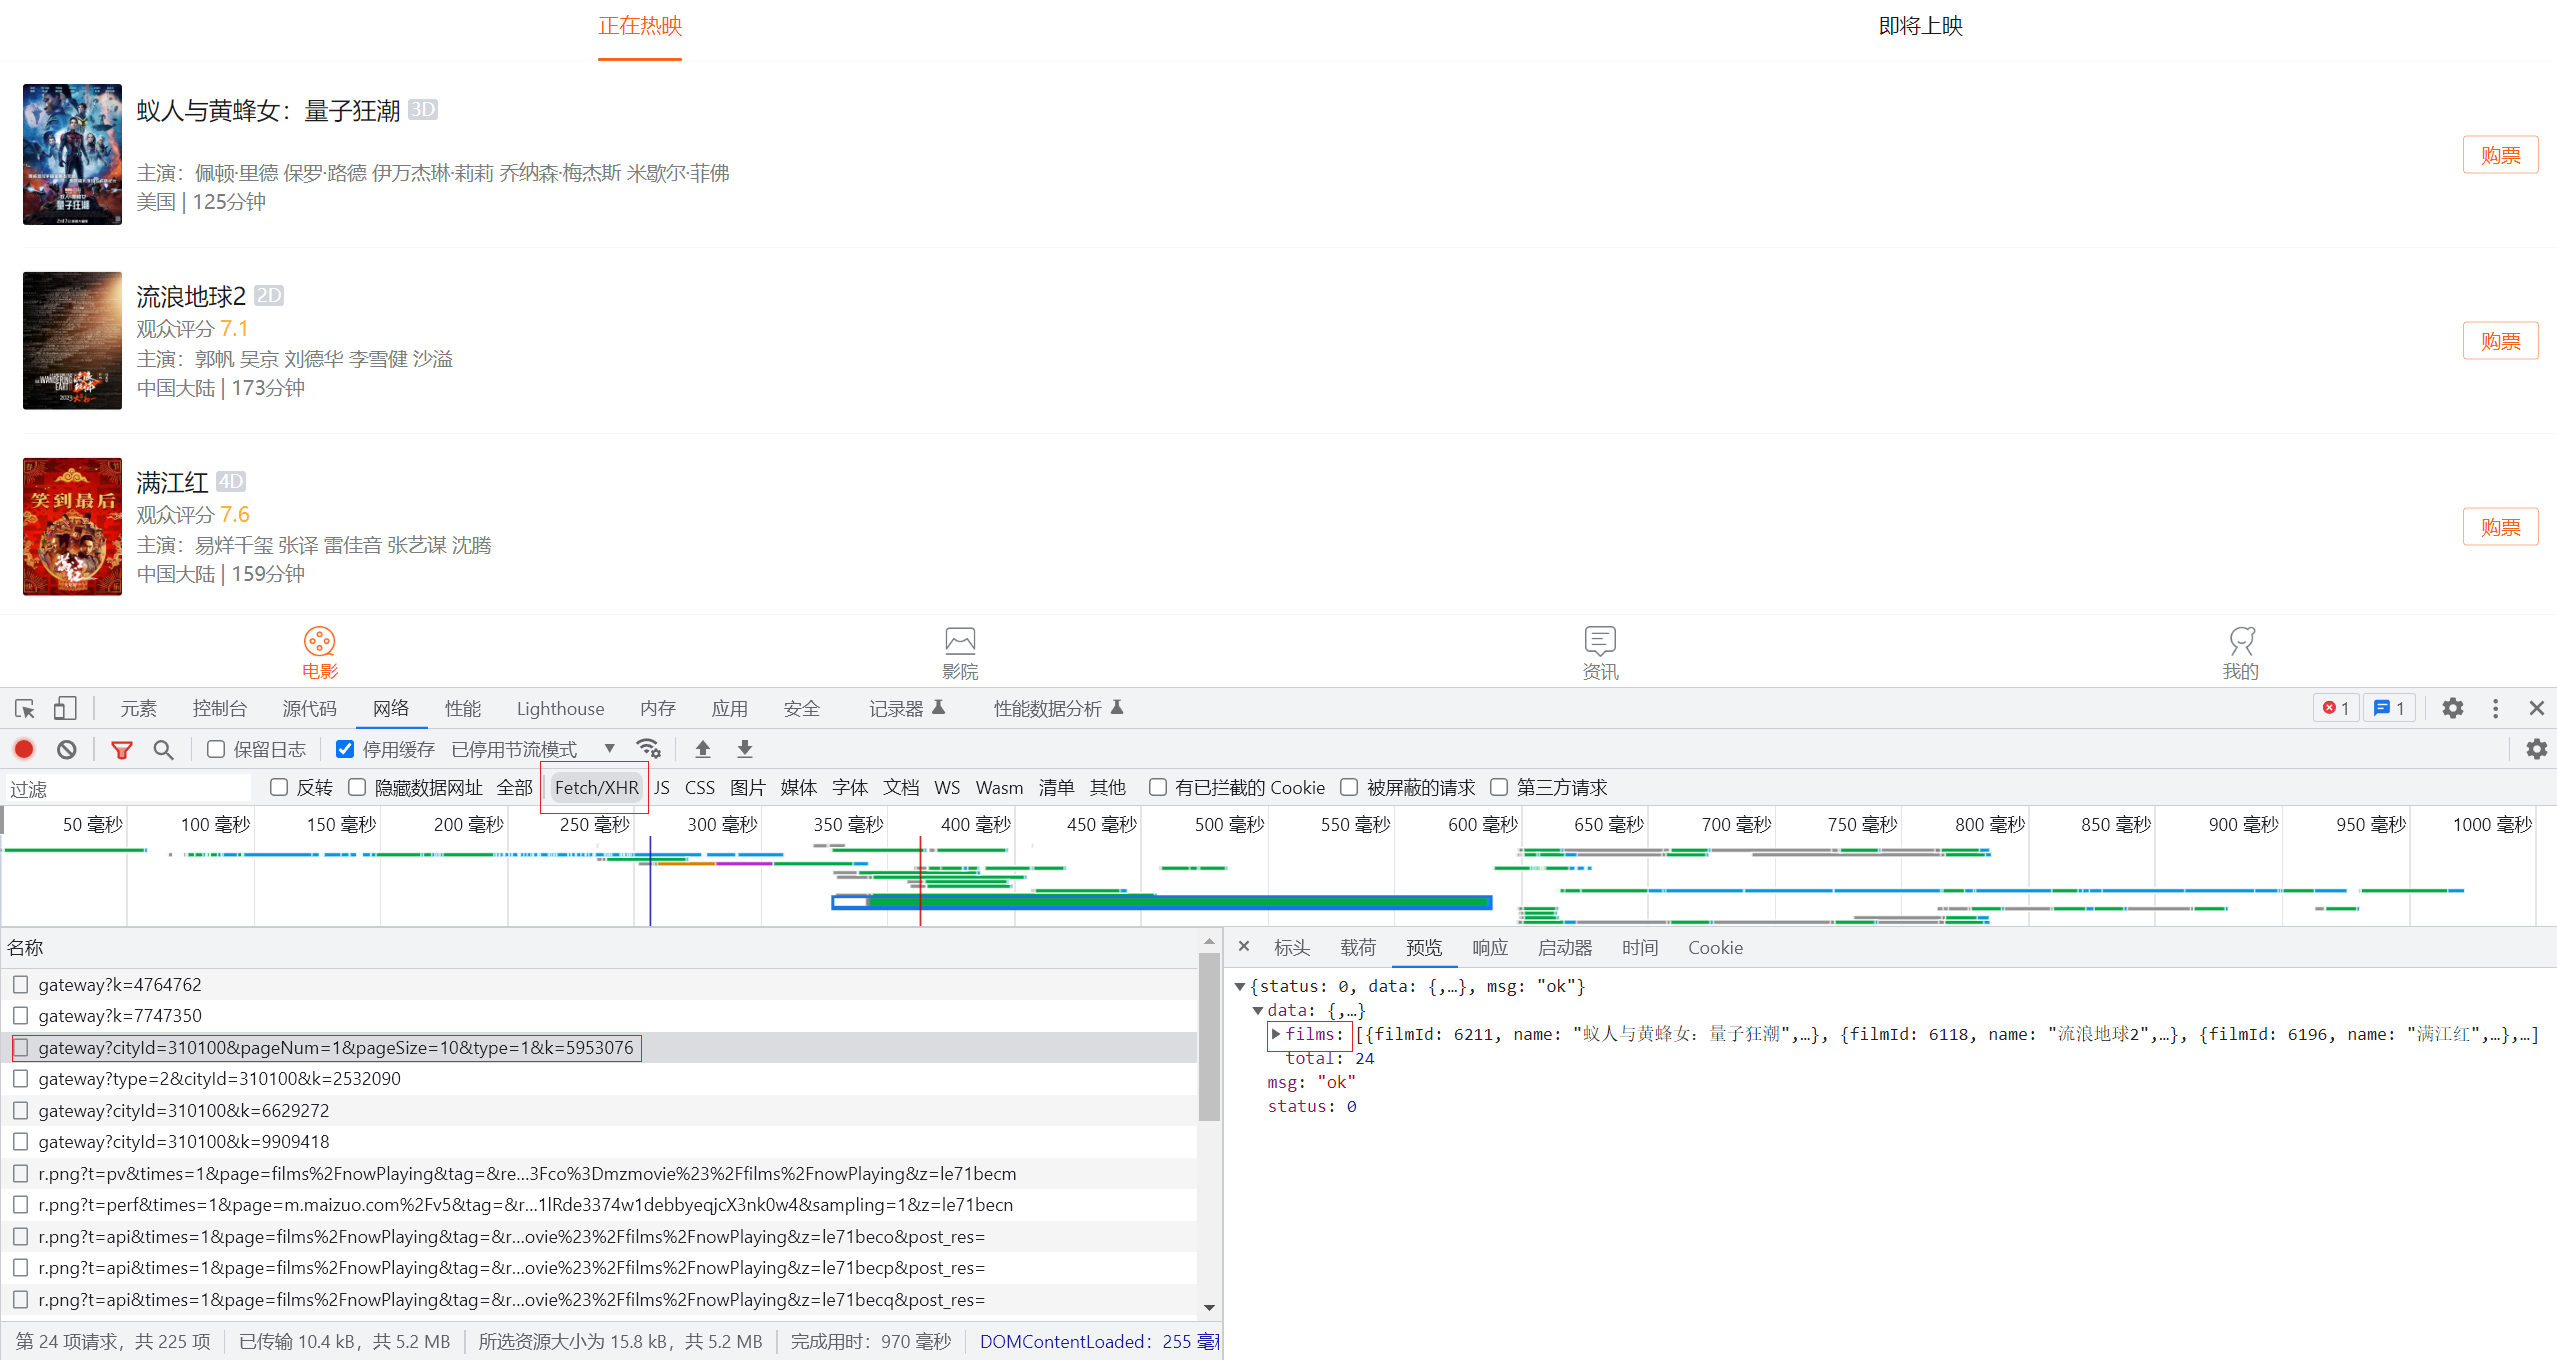Image resolution: width=2557 pixels, height=1360 pixels.
Task: Close the request details pane
Action: [x=1244, y=946]
